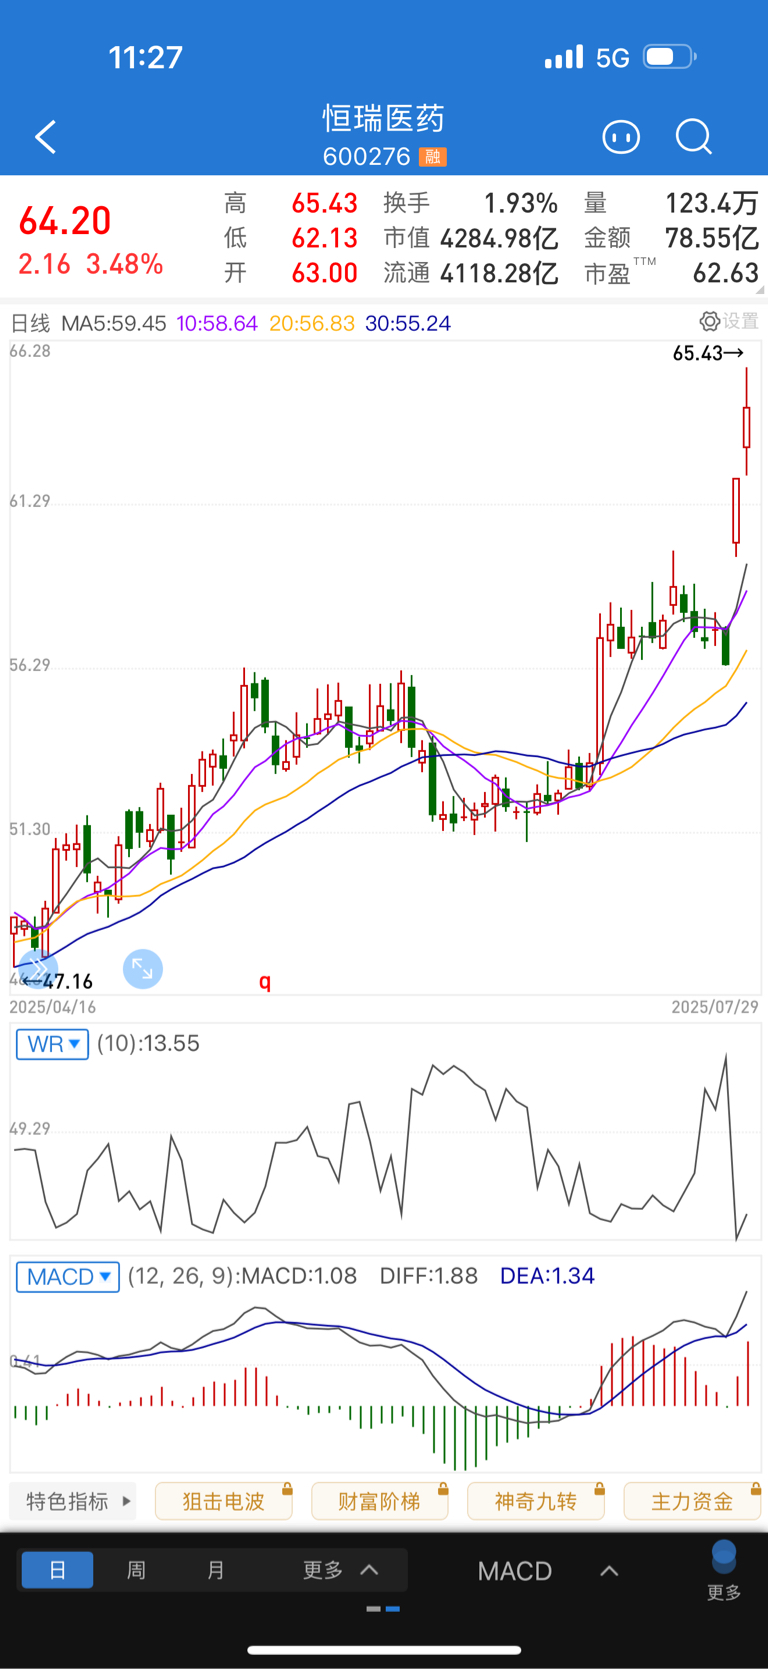Open locked 财富阶梯 indicator
This screenshot has width=768, height=1669.
click(380, 1501)
